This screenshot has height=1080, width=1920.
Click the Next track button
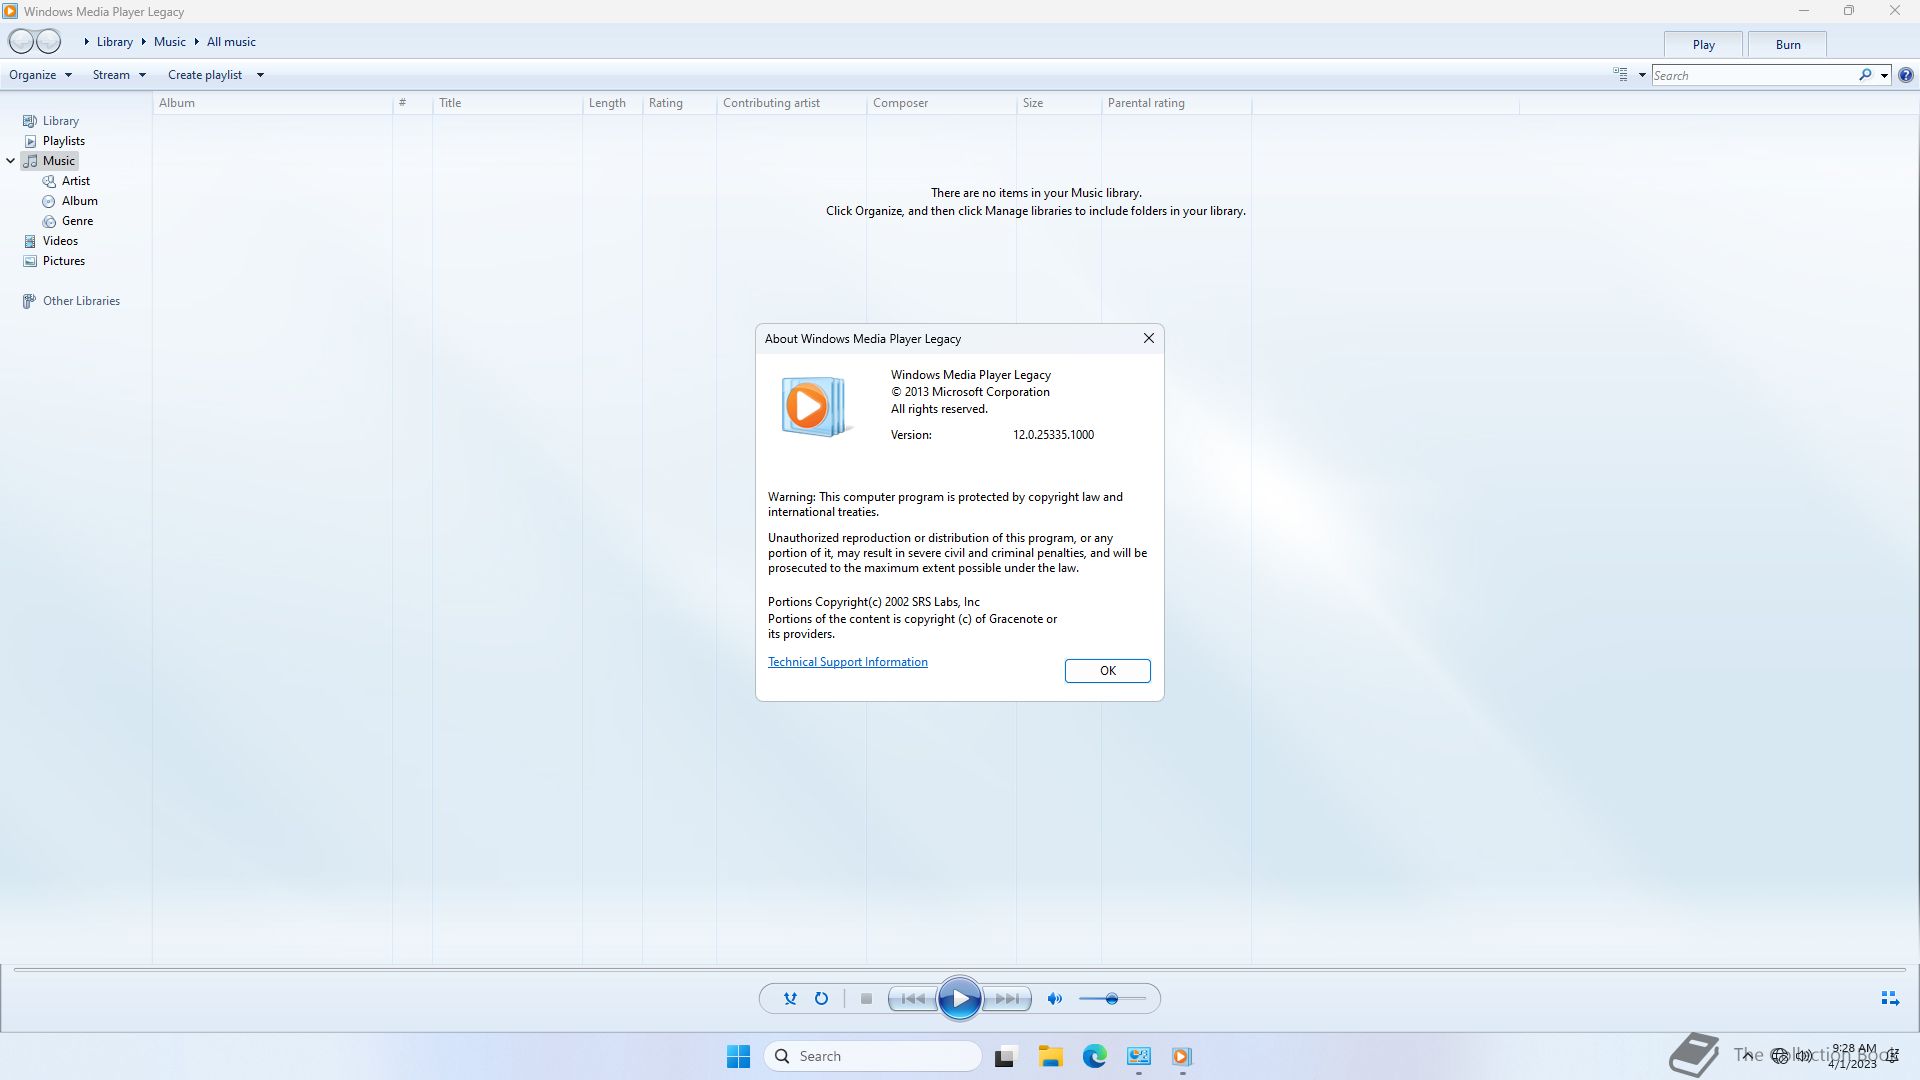[1007, 999]
